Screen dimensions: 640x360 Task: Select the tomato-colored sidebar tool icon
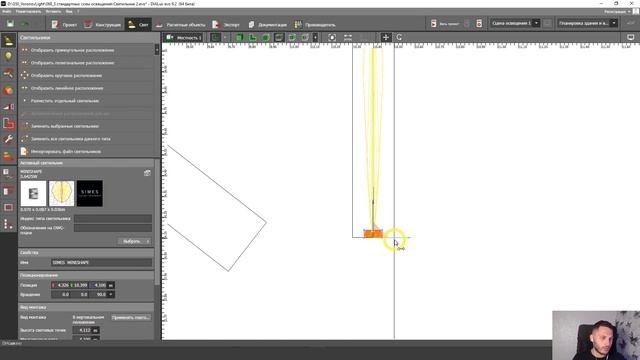point(8,90)
